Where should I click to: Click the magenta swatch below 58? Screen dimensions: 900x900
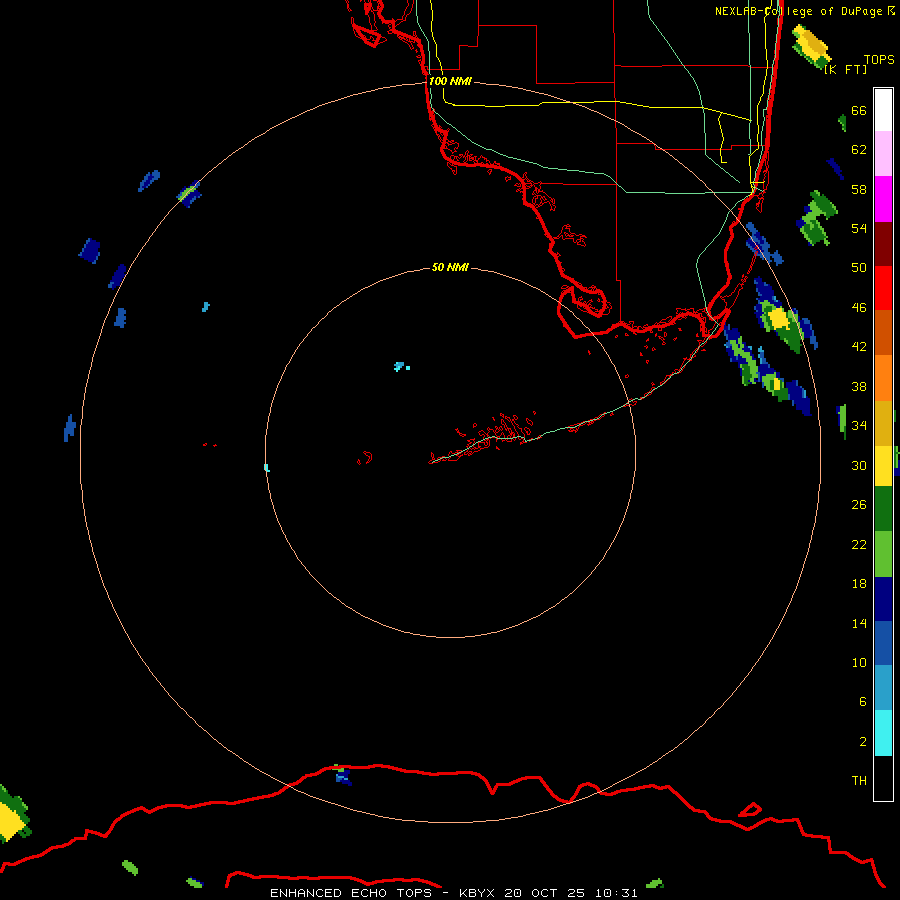pos(883,199)
